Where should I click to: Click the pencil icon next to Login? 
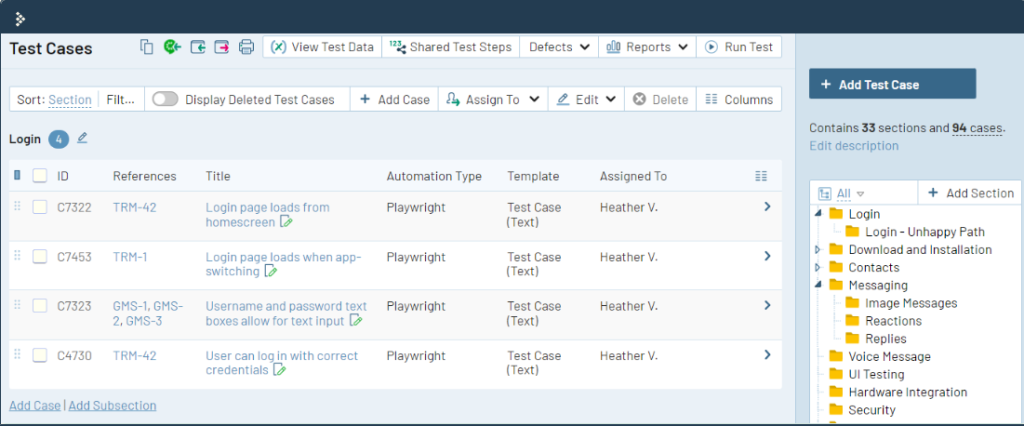click(82, 138)
